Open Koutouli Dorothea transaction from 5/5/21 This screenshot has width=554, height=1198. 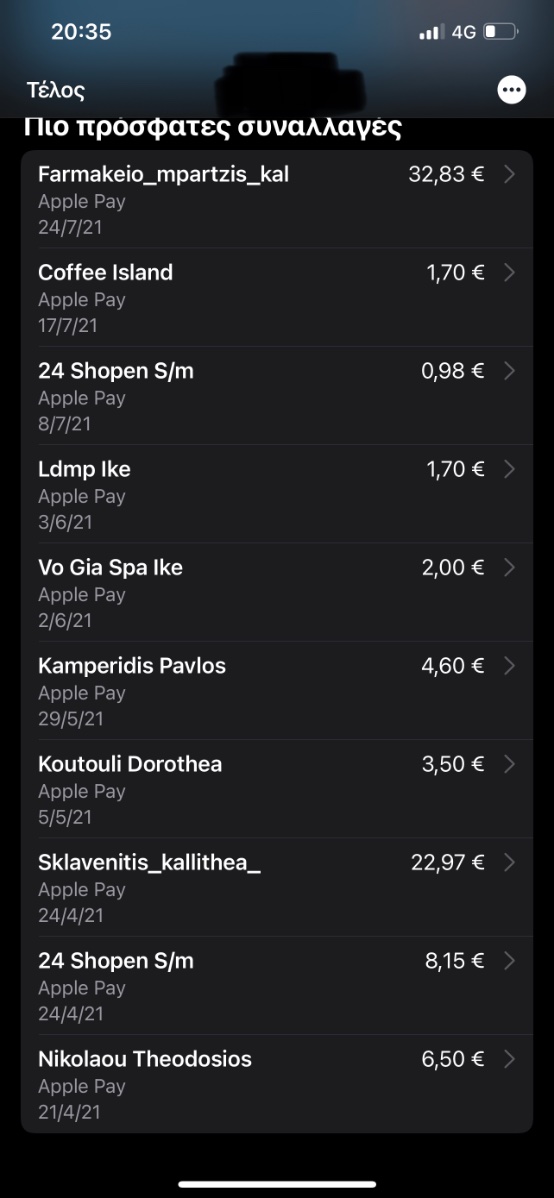[277, 789]
